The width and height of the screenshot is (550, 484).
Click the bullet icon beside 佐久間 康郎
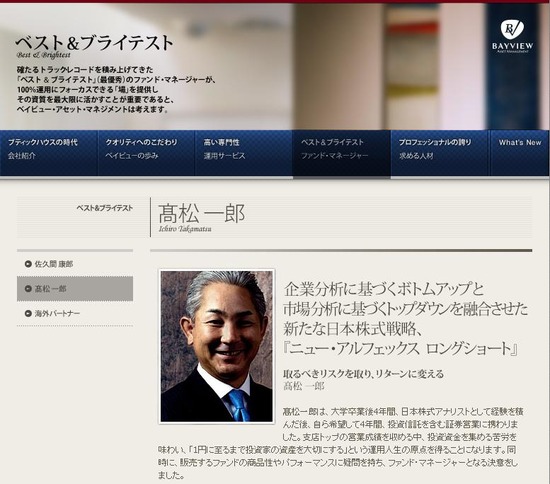[x=28, y=264]
